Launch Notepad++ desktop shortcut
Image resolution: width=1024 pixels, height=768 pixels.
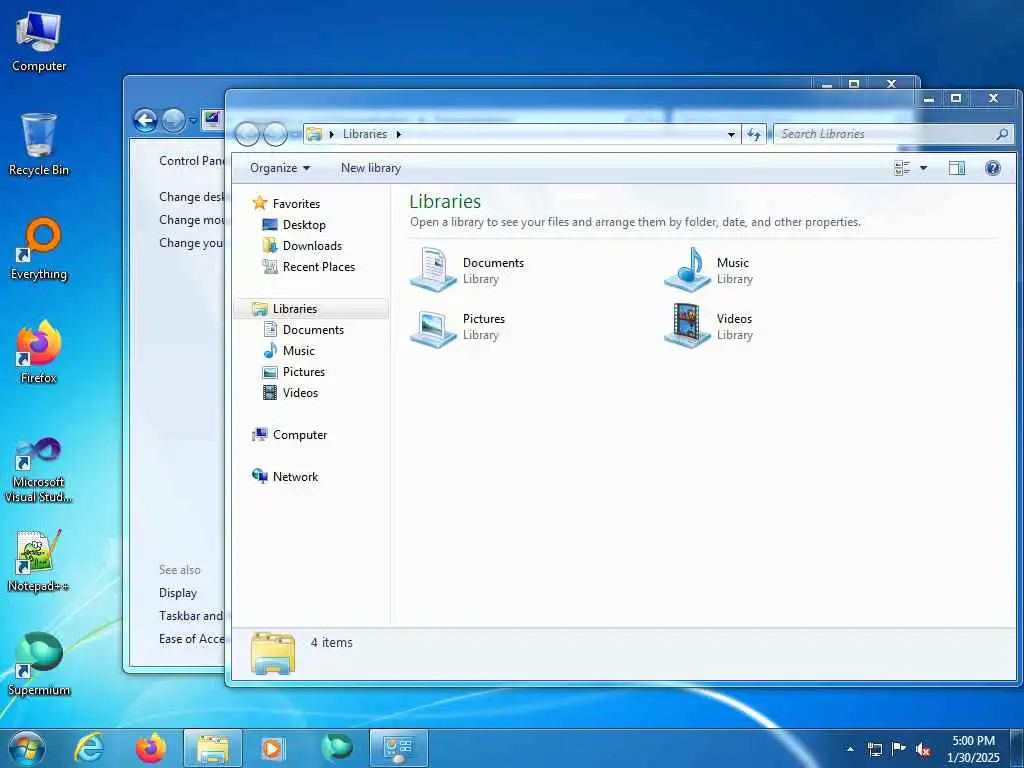pos(39,560)
